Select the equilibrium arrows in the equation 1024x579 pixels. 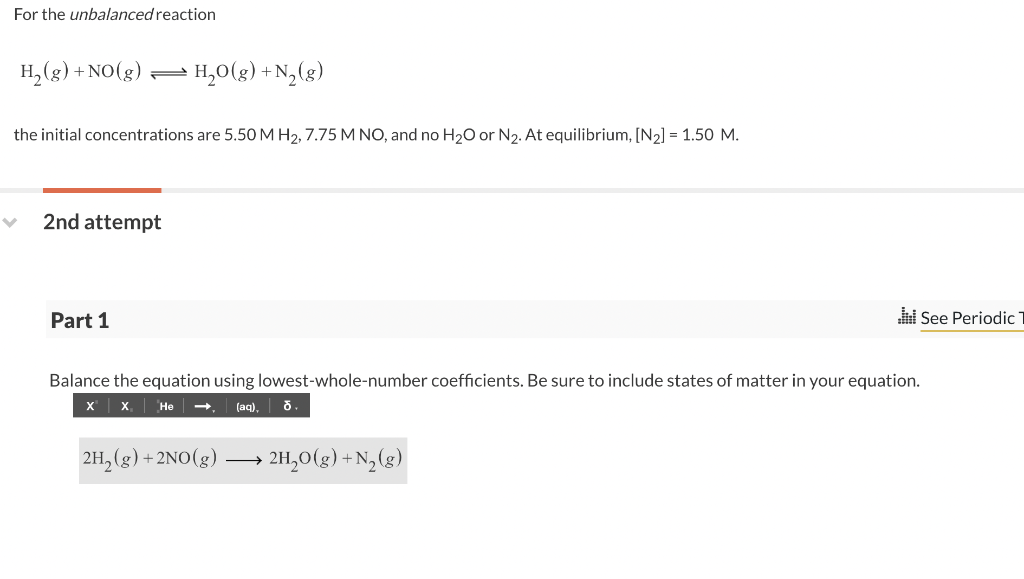[169, 72]
